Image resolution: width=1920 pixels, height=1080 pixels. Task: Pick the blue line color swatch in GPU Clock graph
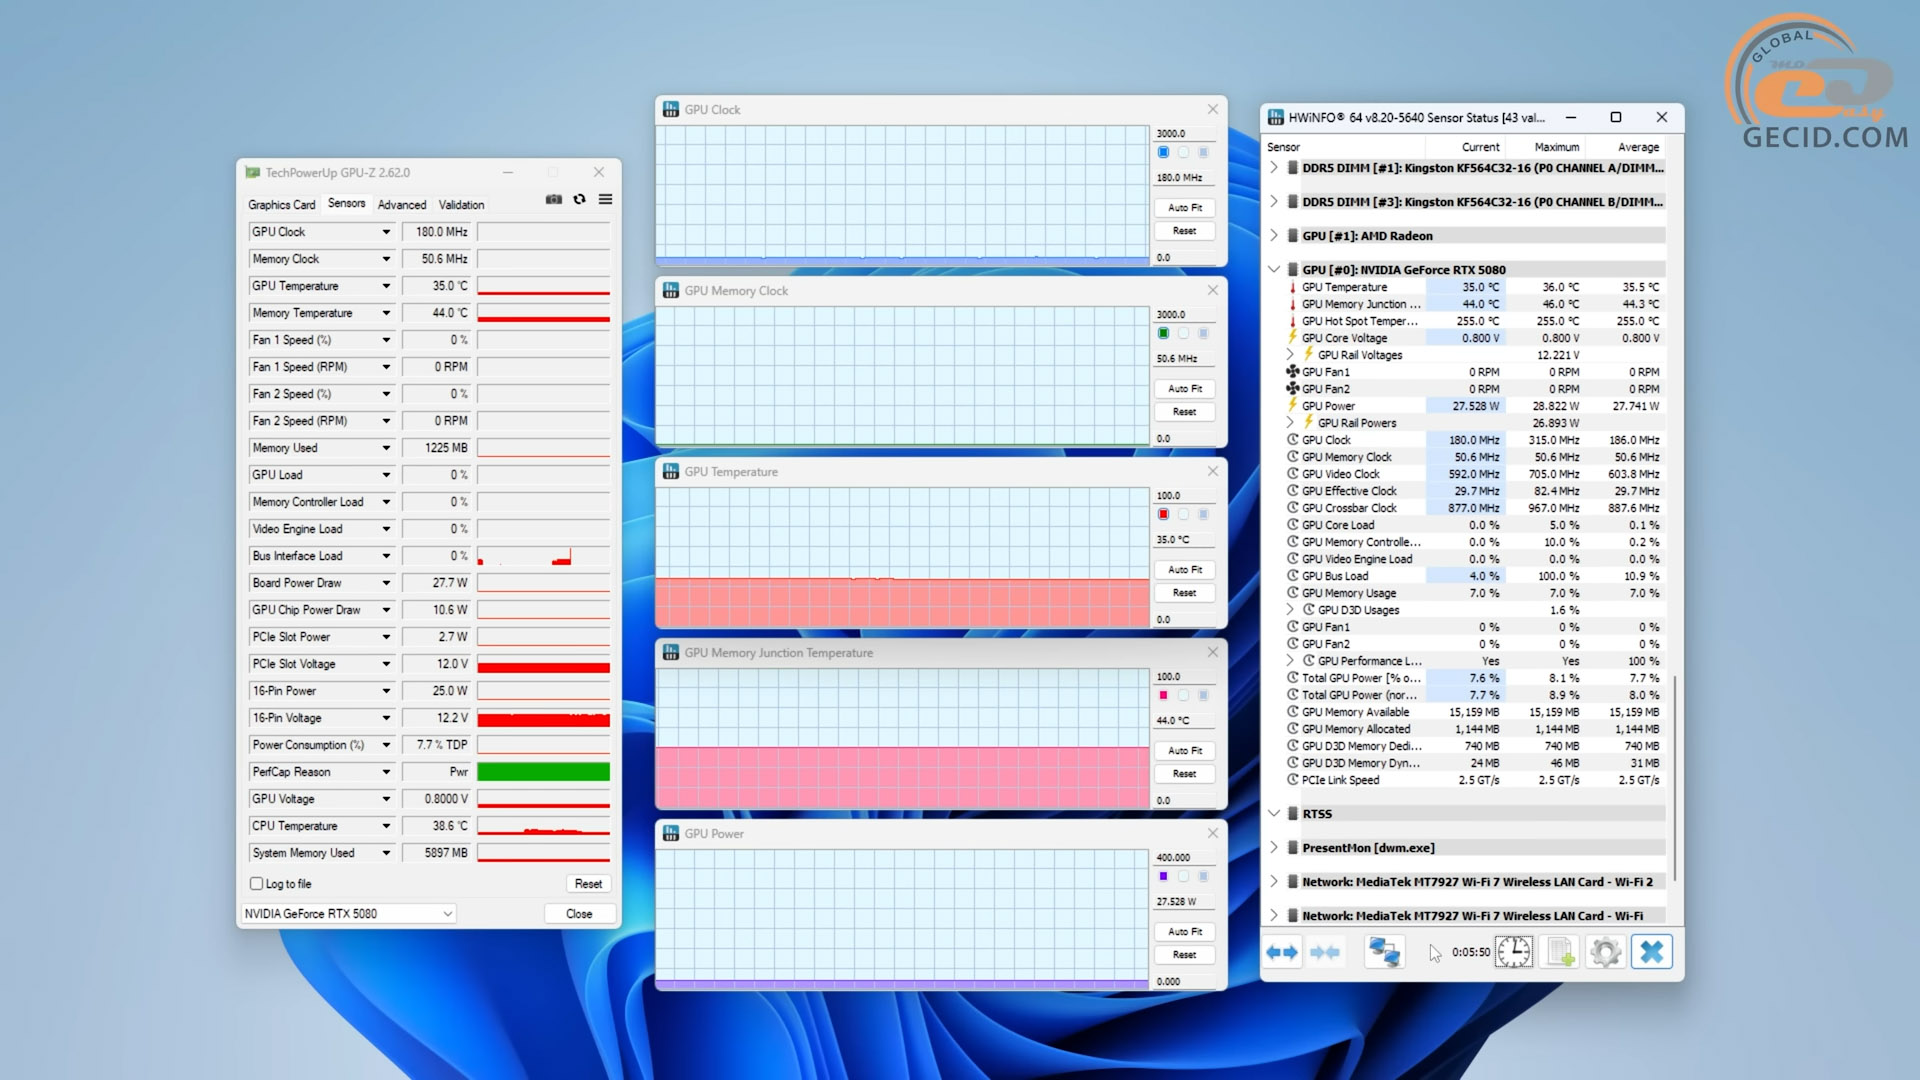tap(1163, 153)
